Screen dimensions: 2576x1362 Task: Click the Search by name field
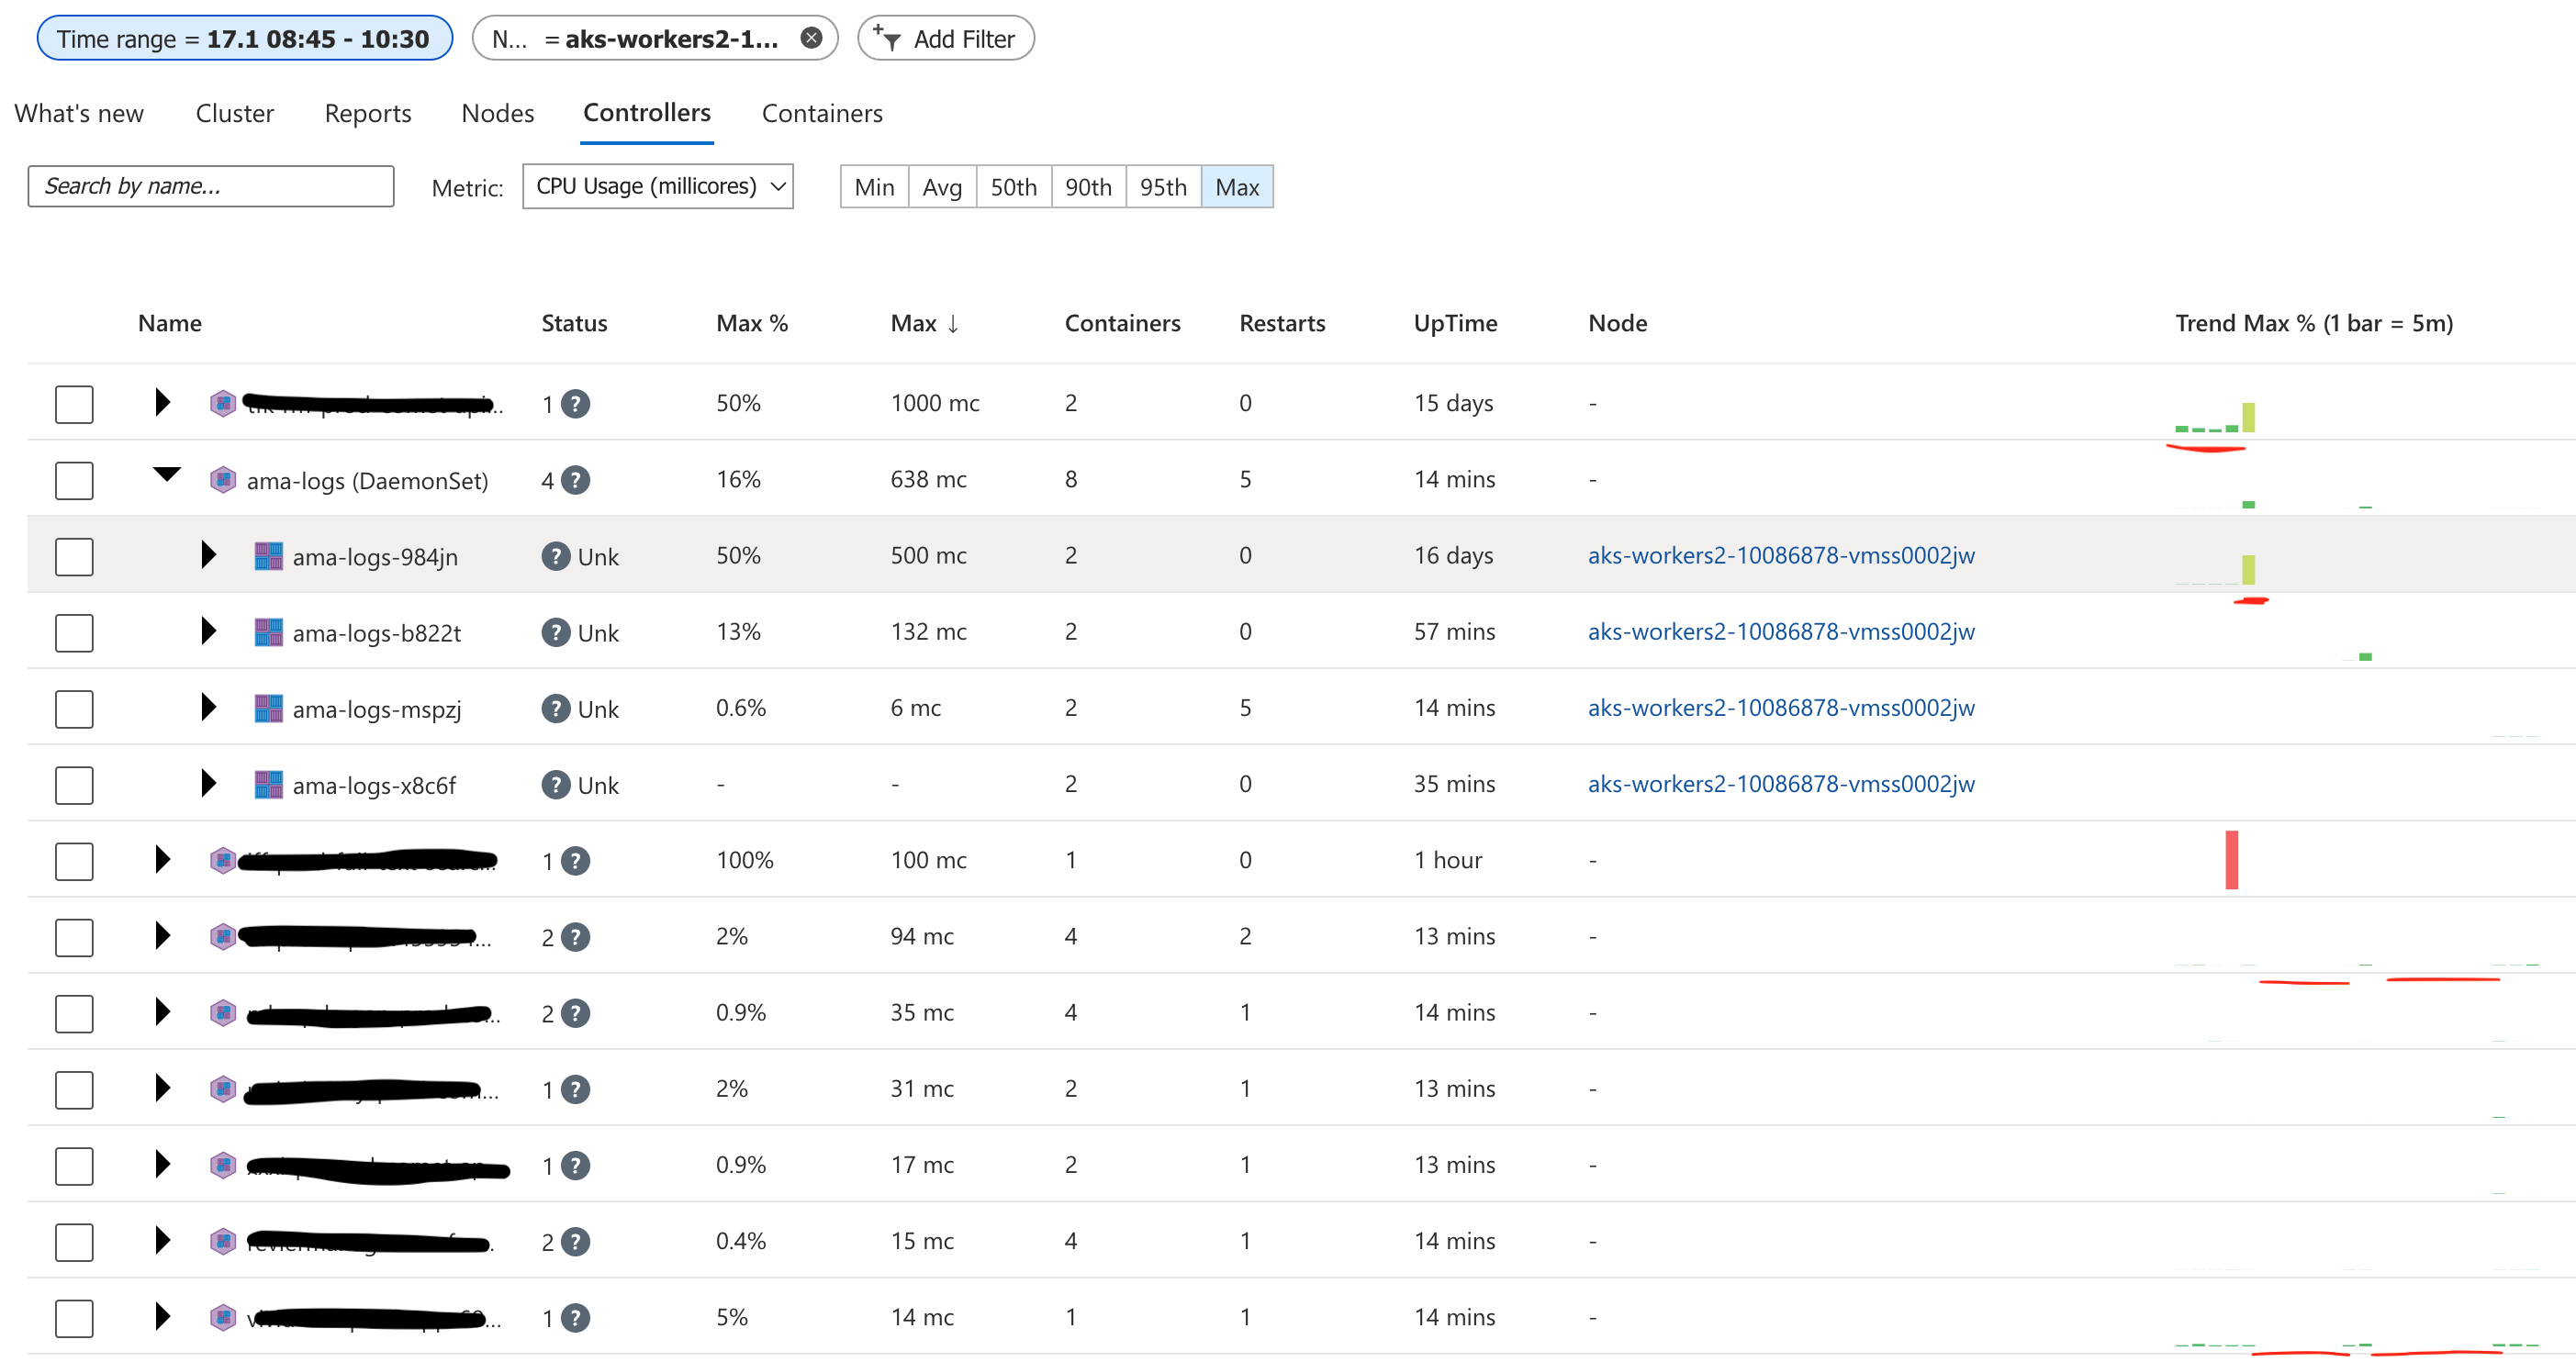[x=210, y=186]
